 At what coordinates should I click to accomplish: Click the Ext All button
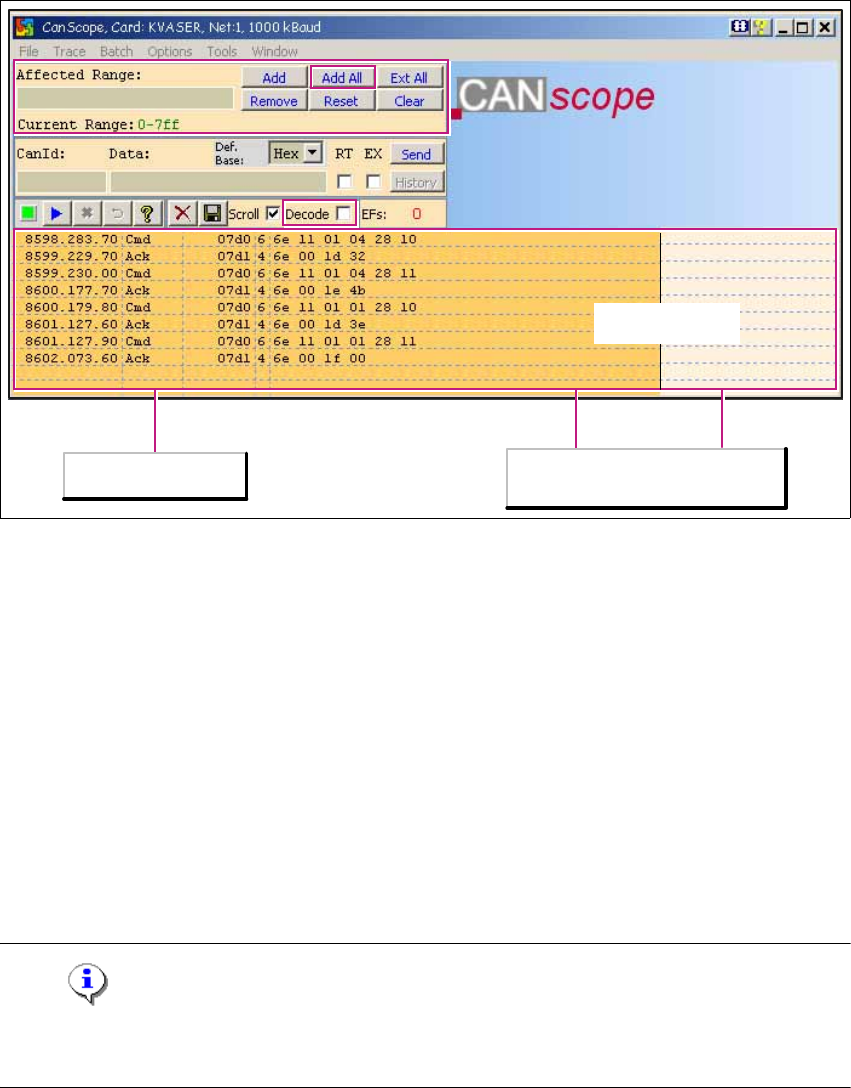pos(409,78)
